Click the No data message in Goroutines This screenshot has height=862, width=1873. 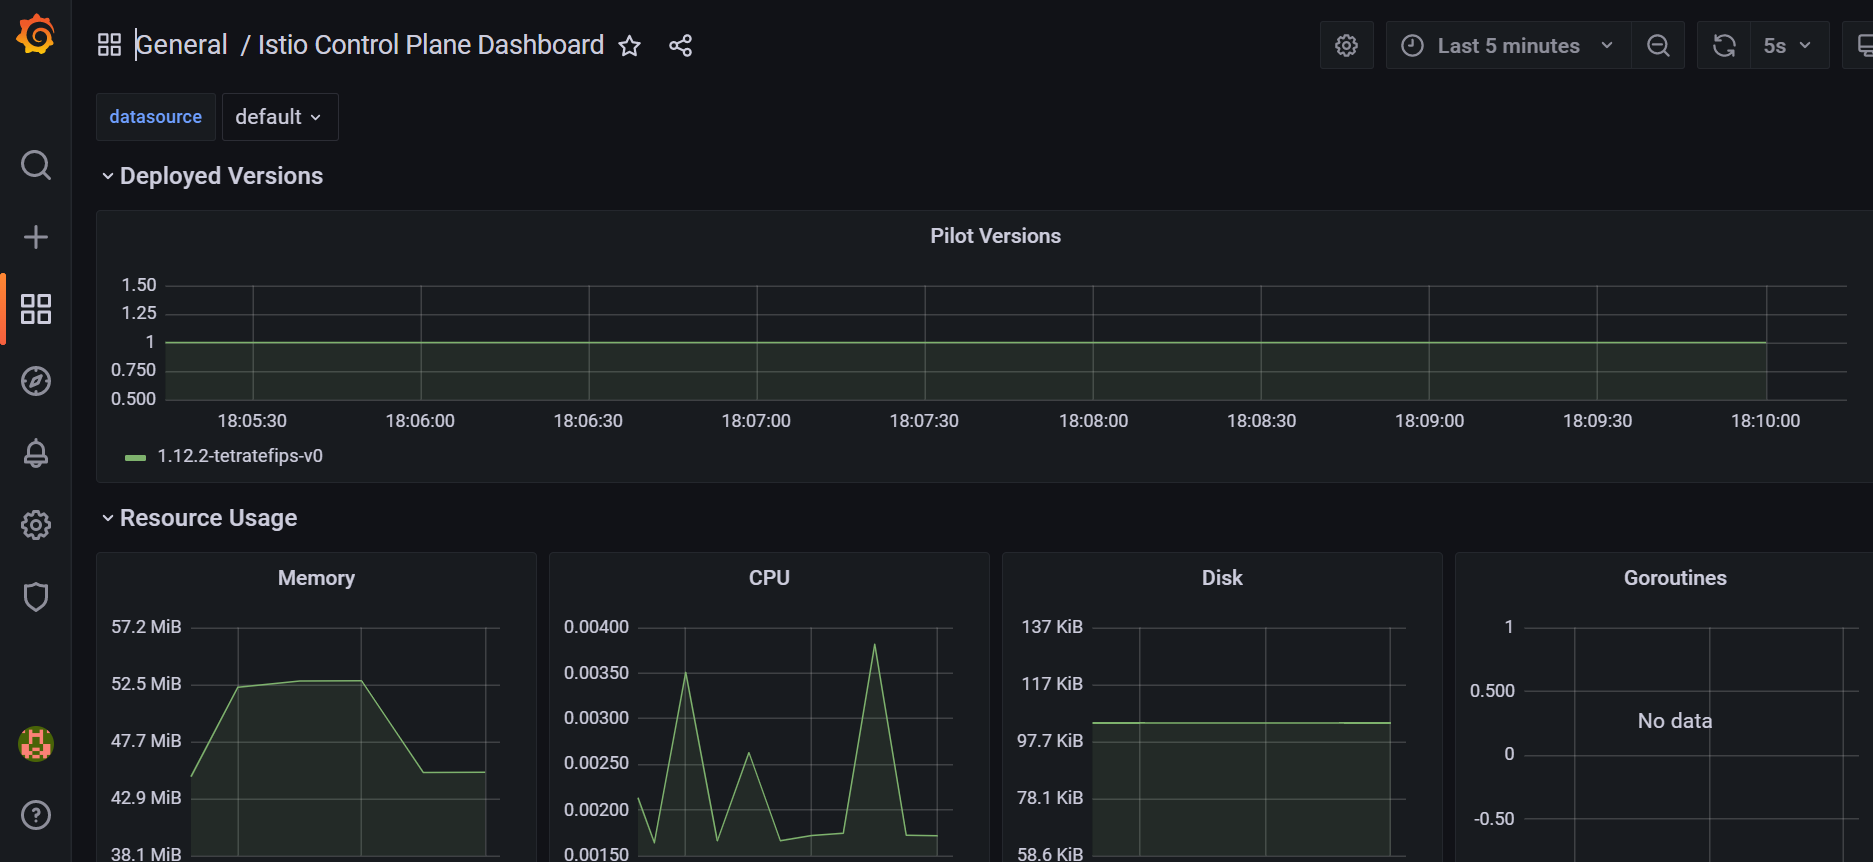pos(1675,721)
